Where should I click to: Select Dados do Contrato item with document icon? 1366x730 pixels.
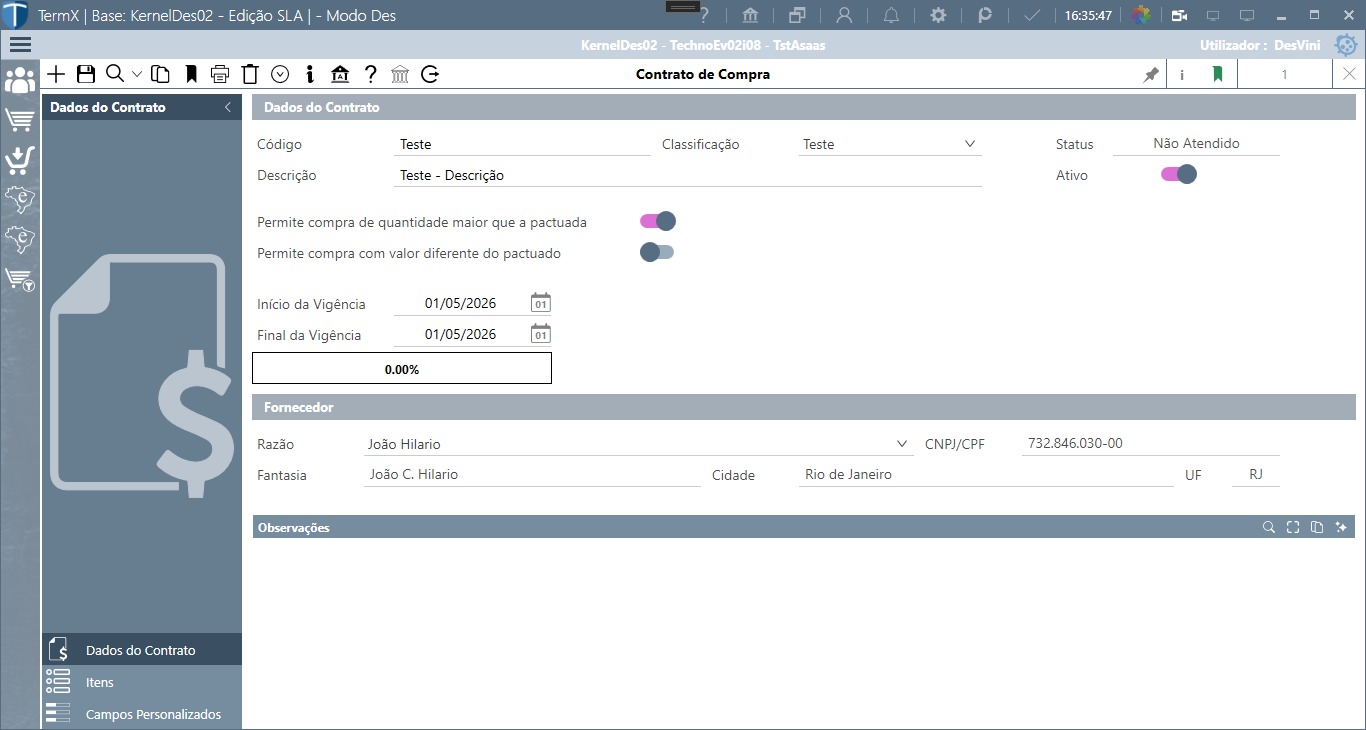click(142, 650)
